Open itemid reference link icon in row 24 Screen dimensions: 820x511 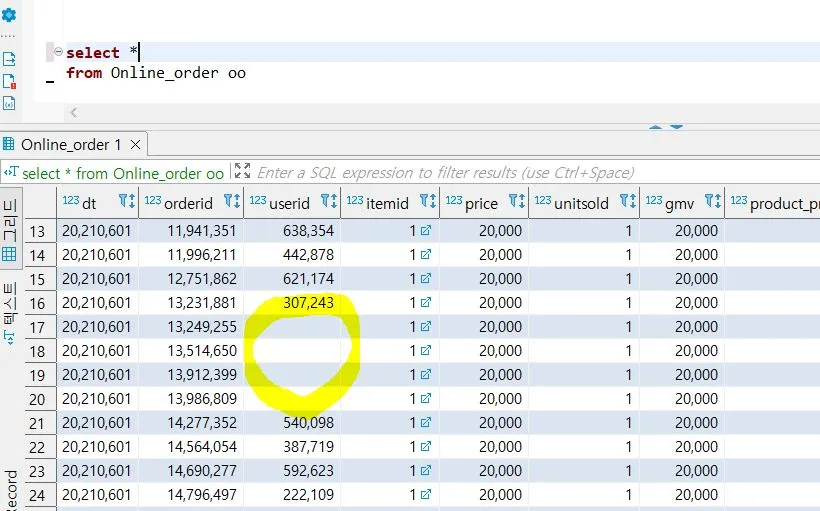point(426,494)
